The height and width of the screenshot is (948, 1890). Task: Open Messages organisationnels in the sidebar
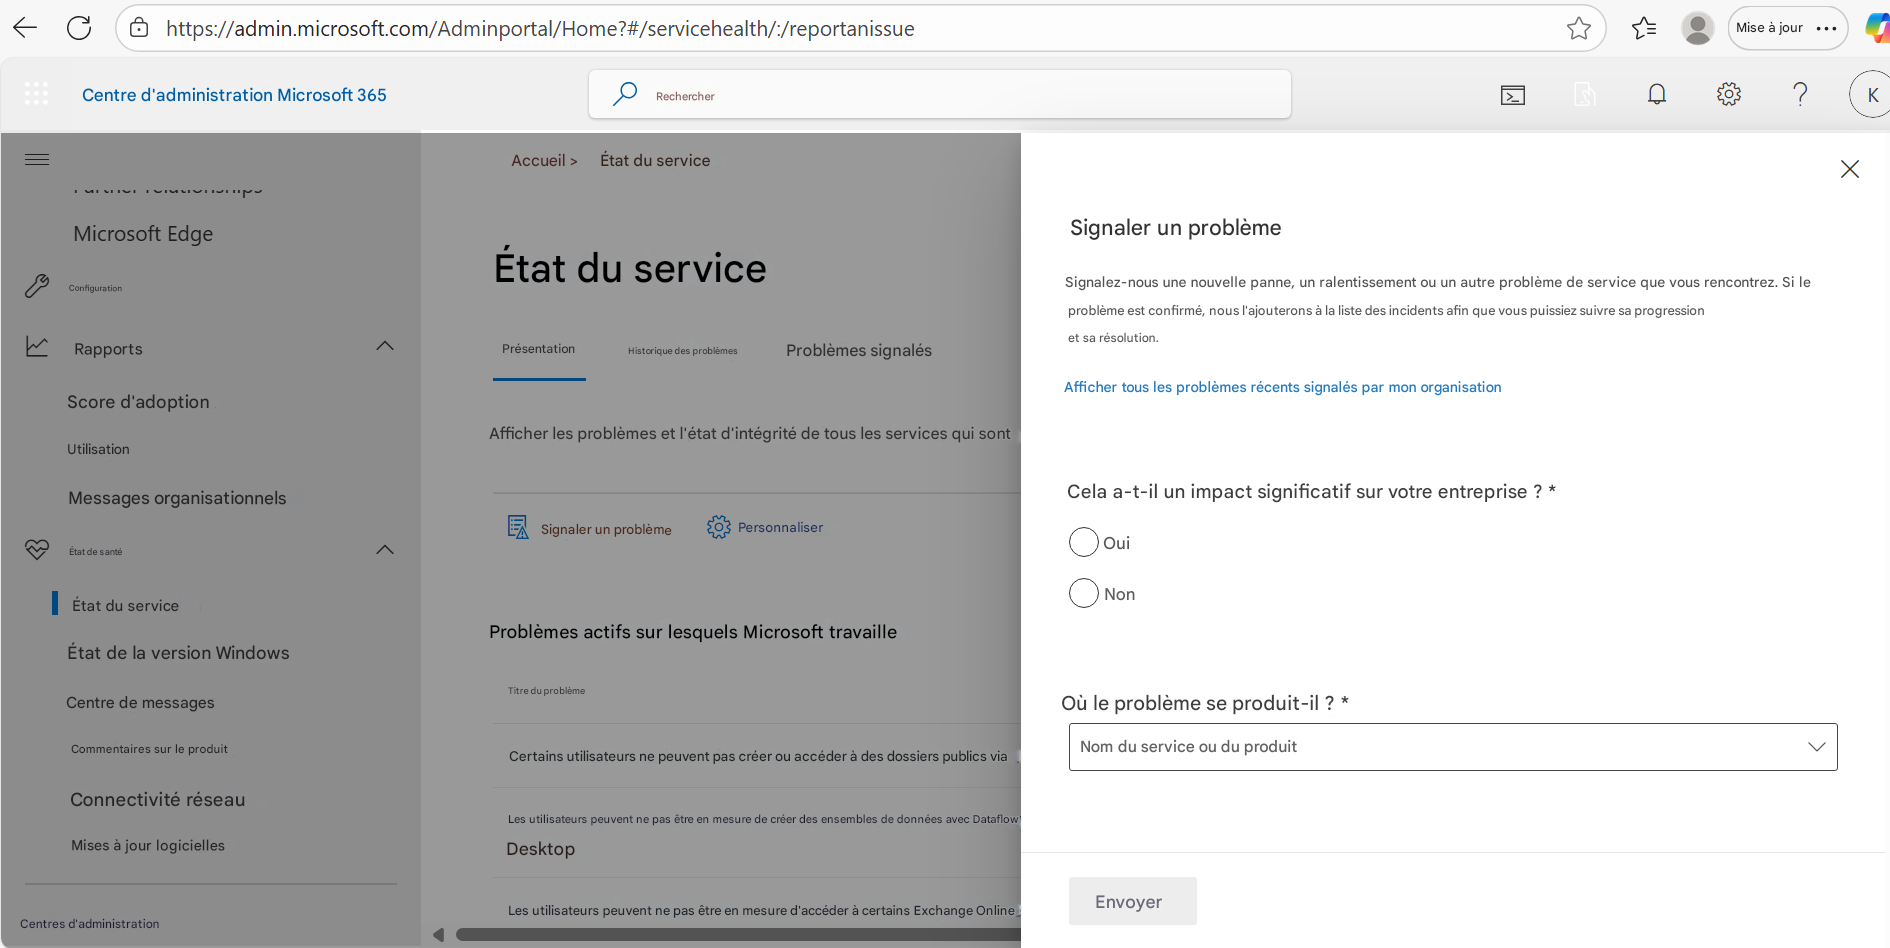tap(177, 498)
